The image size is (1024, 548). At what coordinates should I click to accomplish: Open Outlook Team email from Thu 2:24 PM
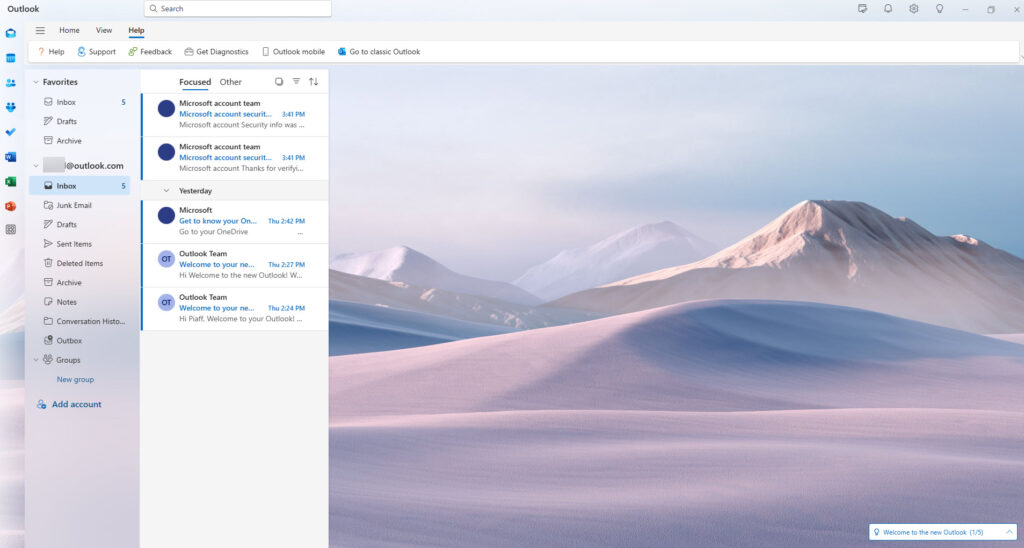tap(235, 308)
